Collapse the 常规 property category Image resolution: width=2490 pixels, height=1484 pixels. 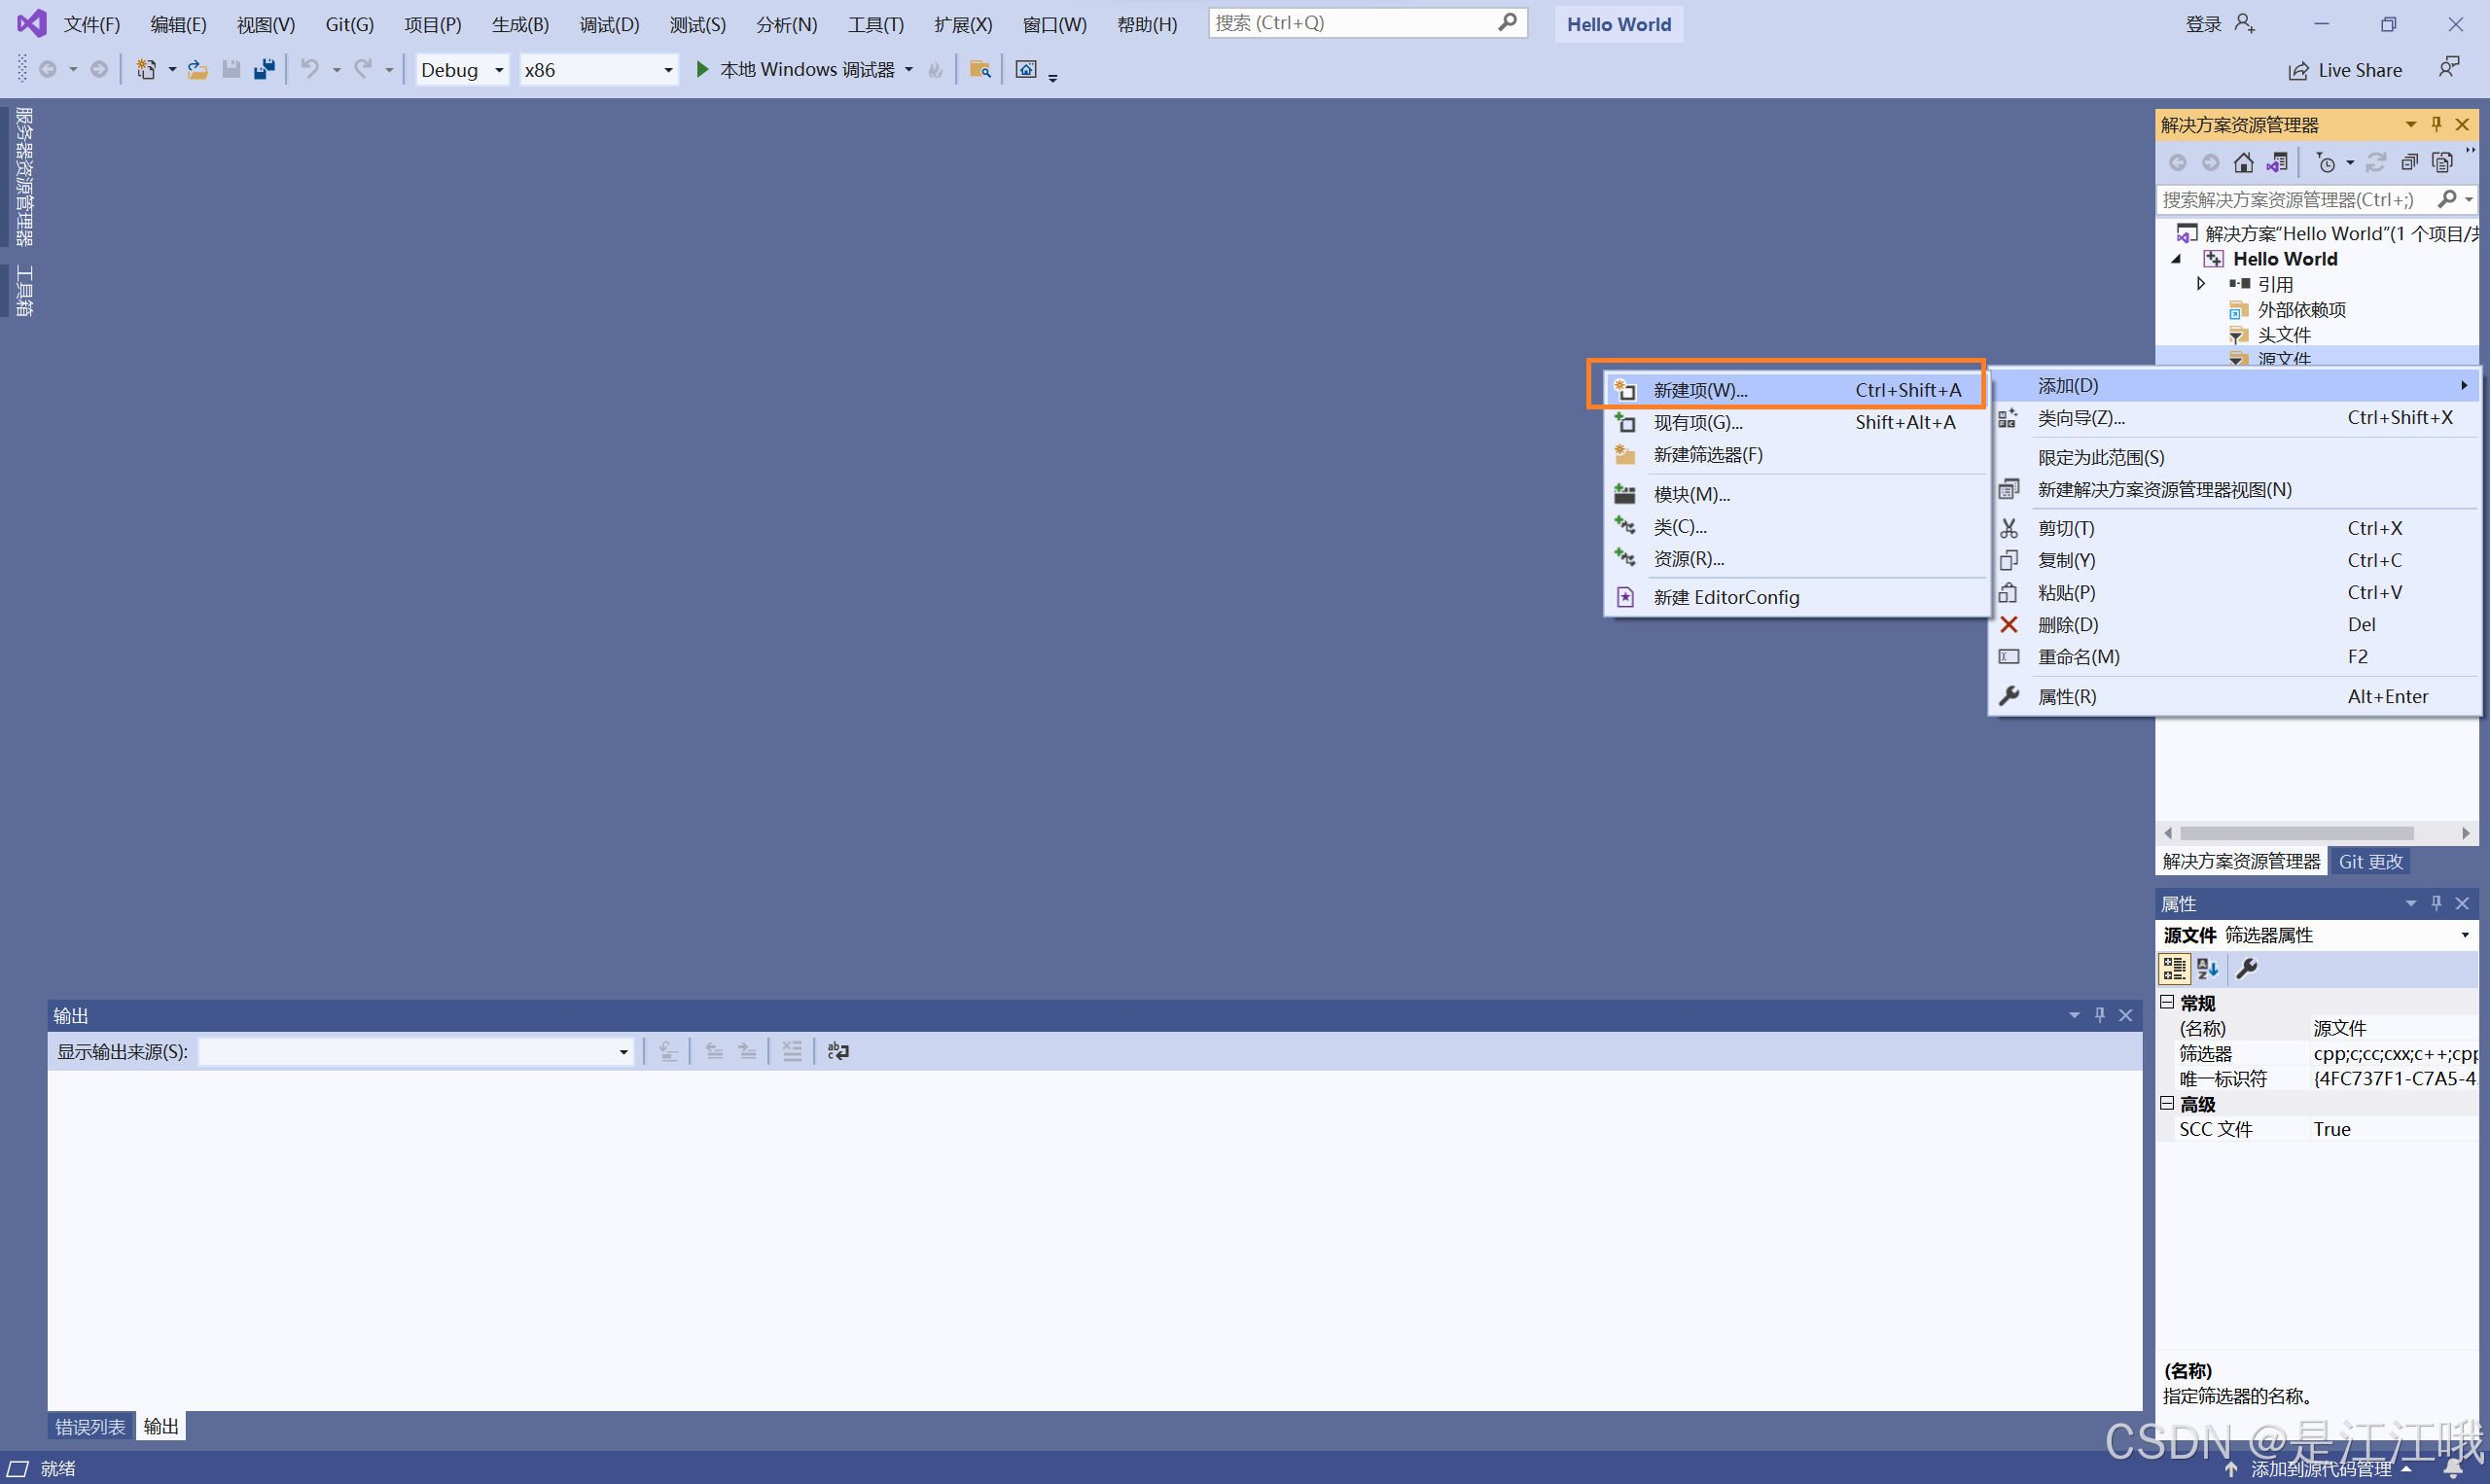(x=2167, y=1002)
